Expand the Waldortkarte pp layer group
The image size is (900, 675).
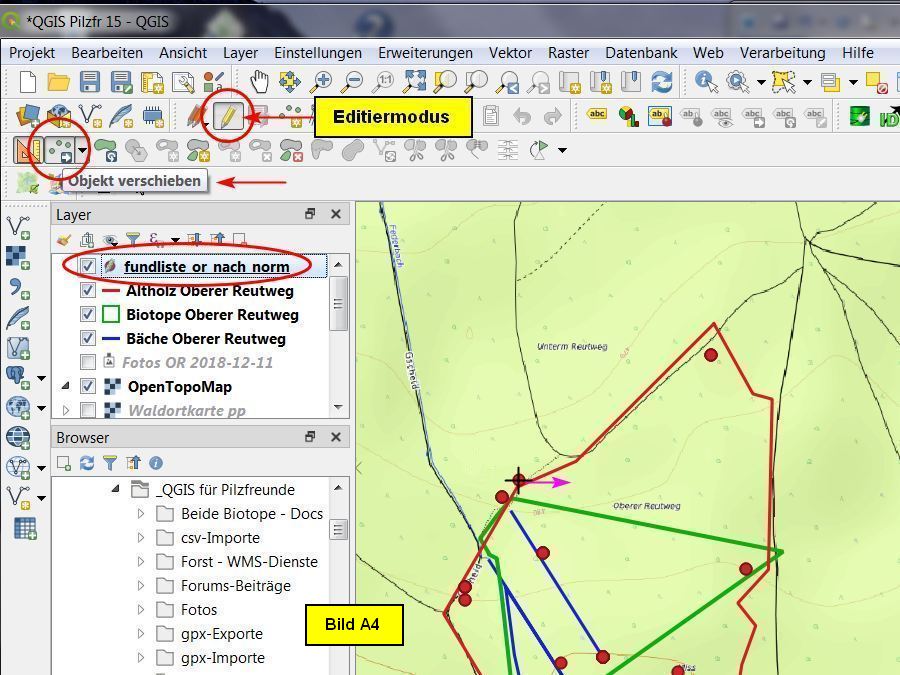[x=66, y=410]
